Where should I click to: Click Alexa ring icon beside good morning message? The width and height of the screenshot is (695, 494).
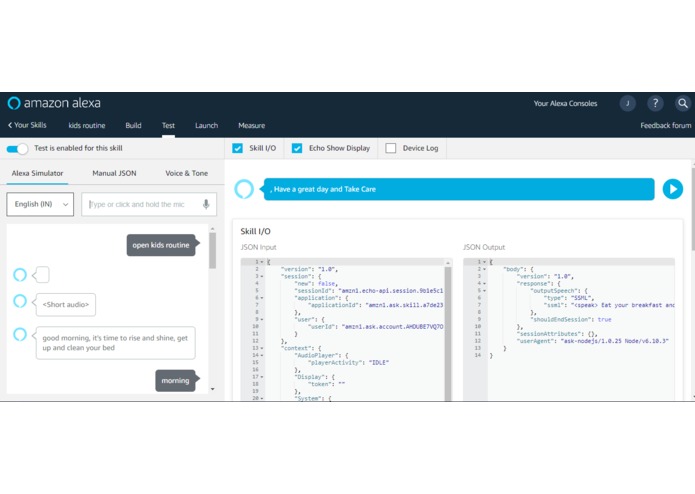(x=20, y=334)
